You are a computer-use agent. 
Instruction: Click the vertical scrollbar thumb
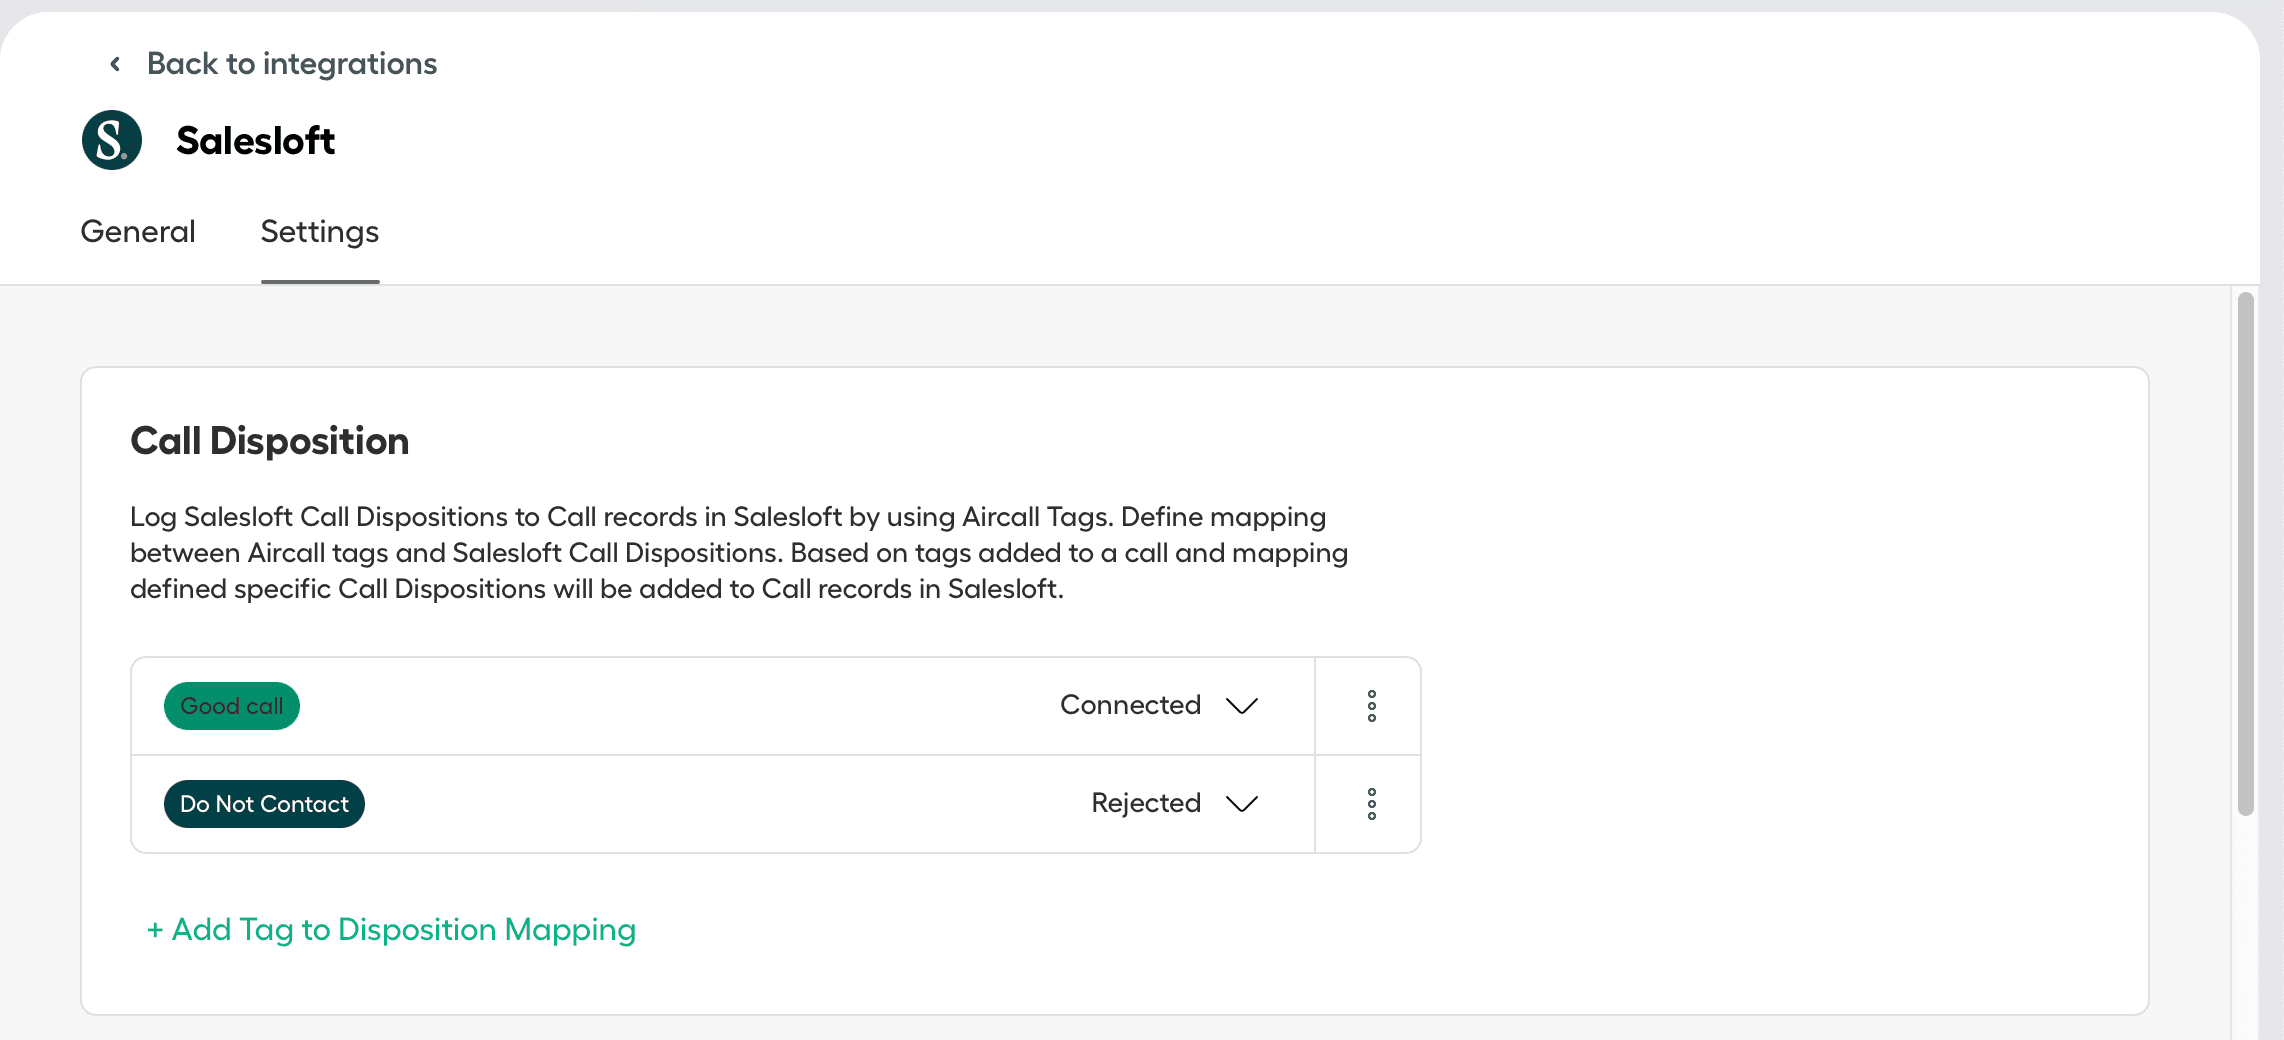tap(2245, 554)
